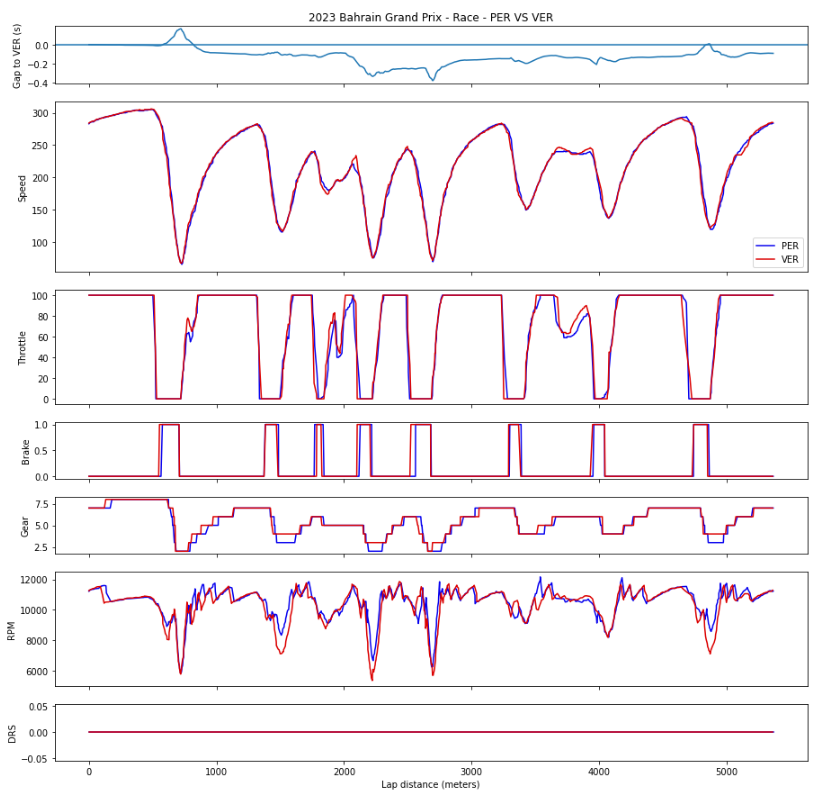828x794 pixels.
Task: Click the '−0.4' tick on the gap axis
Action: click(38, 83)
